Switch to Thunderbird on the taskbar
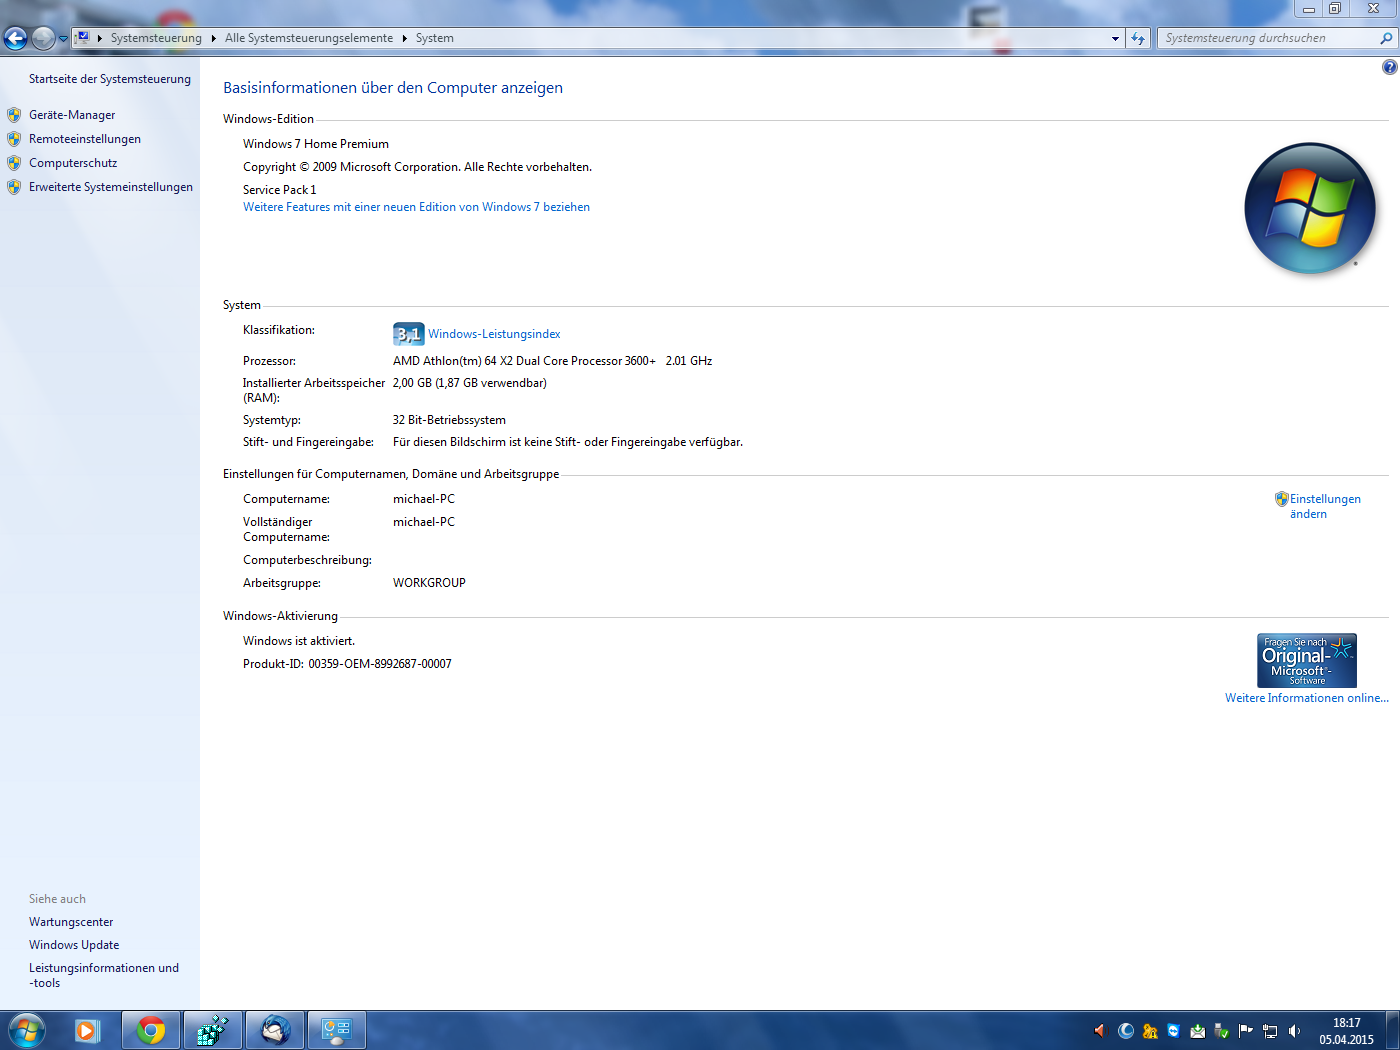 tap(275, 1030)
